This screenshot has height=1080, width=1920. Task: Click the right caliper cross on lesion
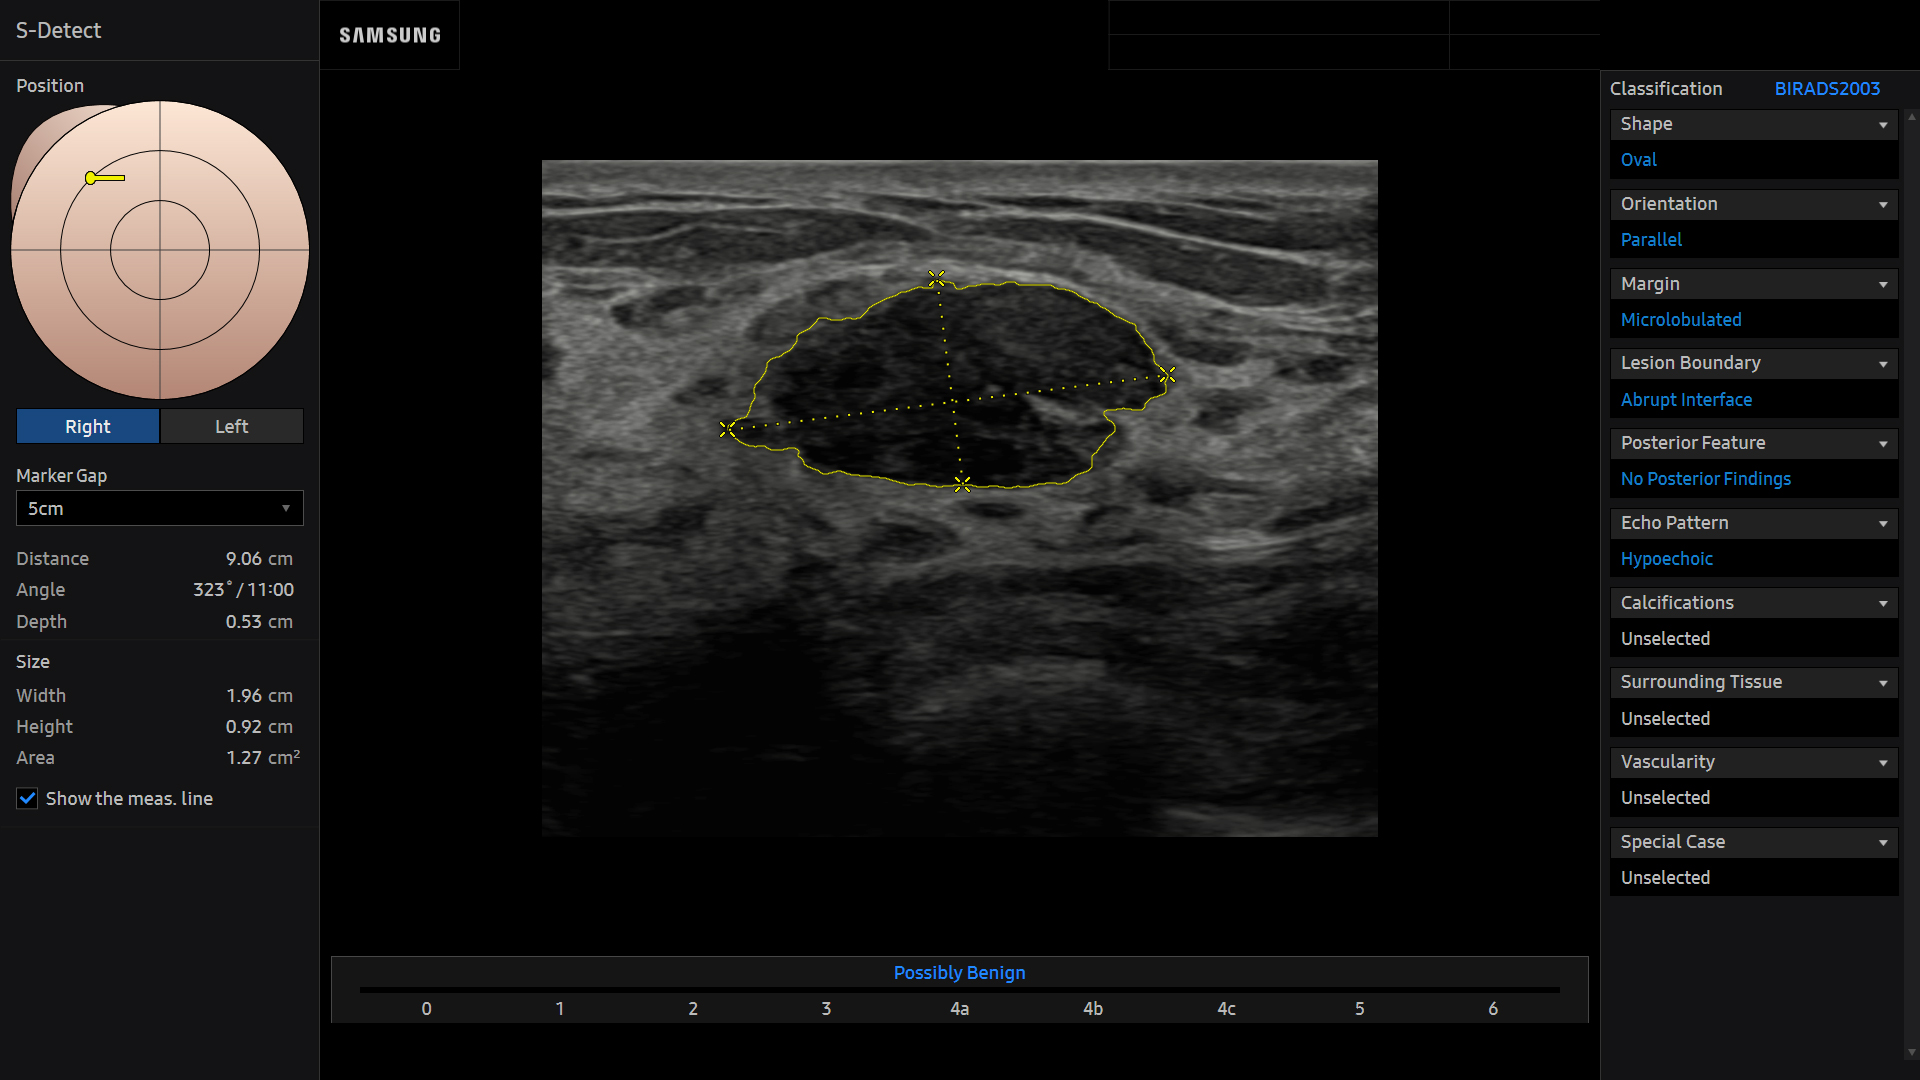click(x=1167, y=375)
